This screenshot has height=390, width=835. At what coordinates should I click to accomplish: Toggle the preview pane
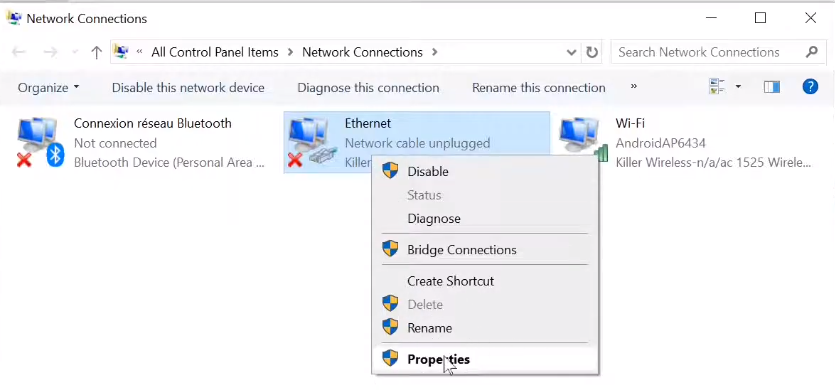(772, 87)
